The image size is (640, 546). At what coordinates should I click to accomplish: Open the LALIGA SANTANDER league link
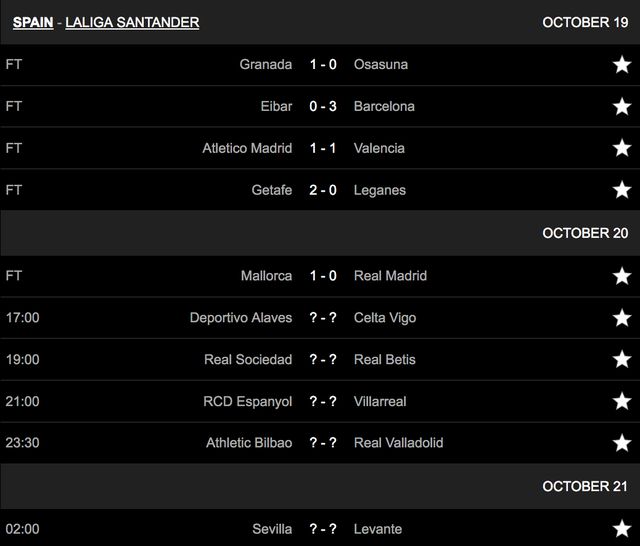coord(132,22)
